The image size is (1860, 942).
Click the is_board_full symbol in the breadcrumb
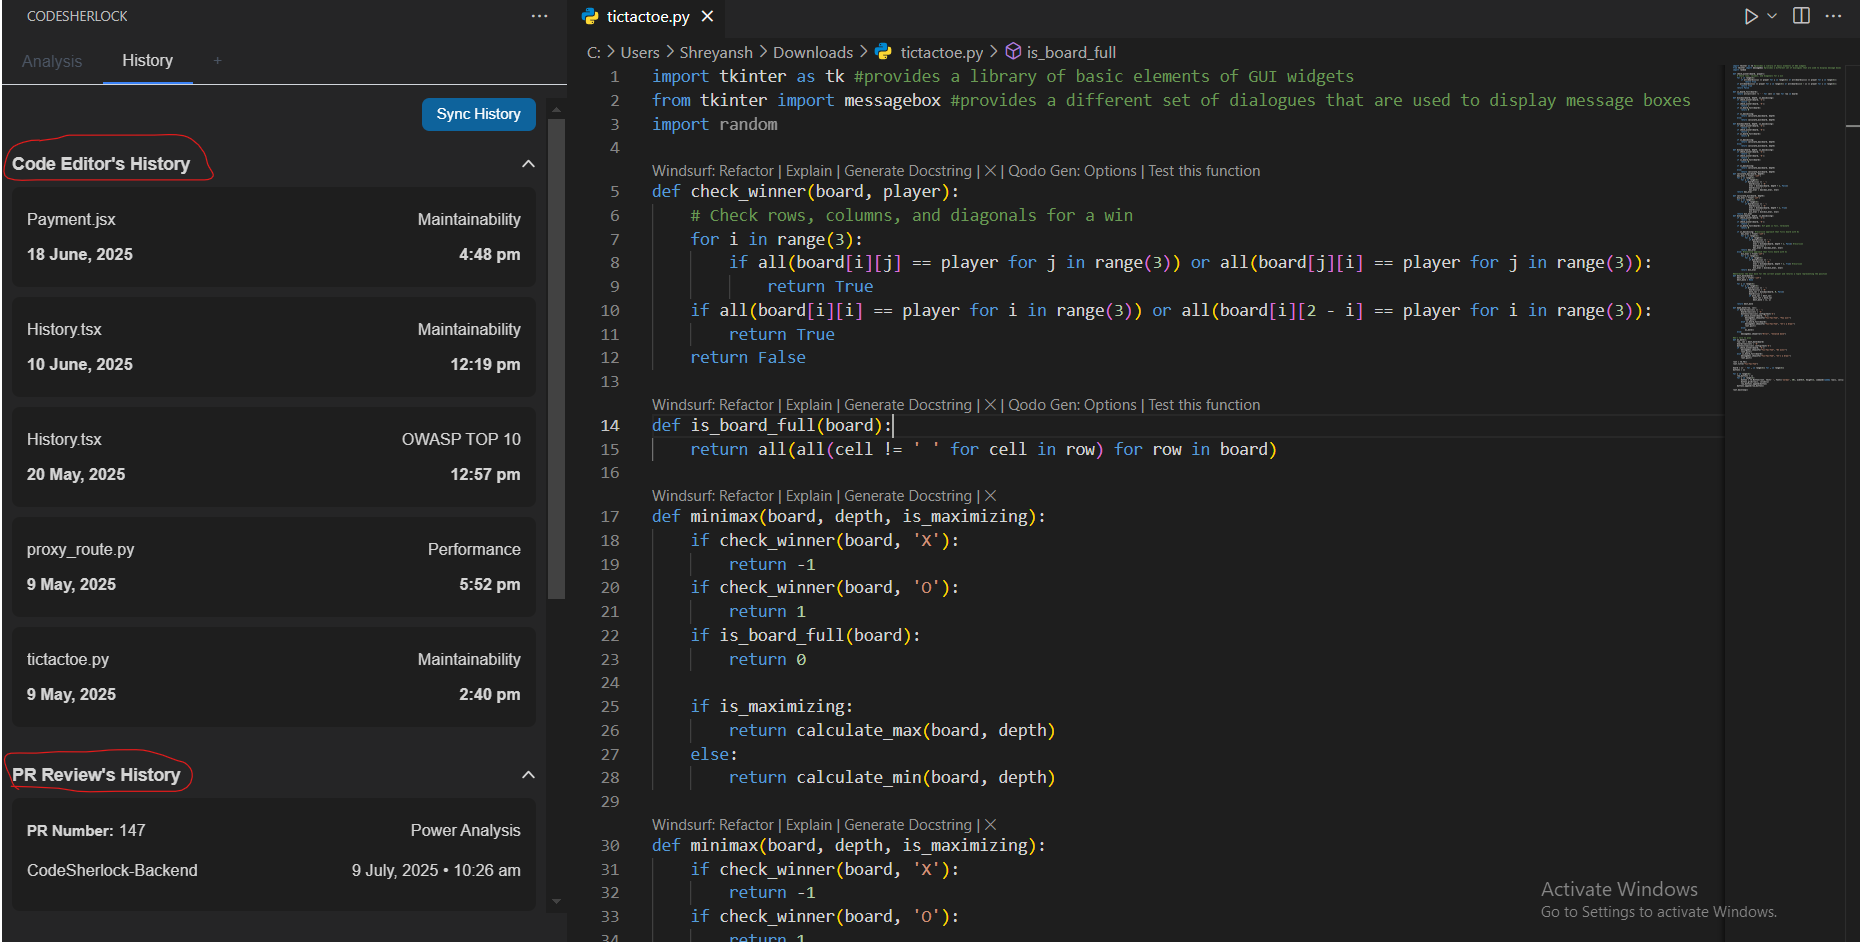pos(1069,52)
